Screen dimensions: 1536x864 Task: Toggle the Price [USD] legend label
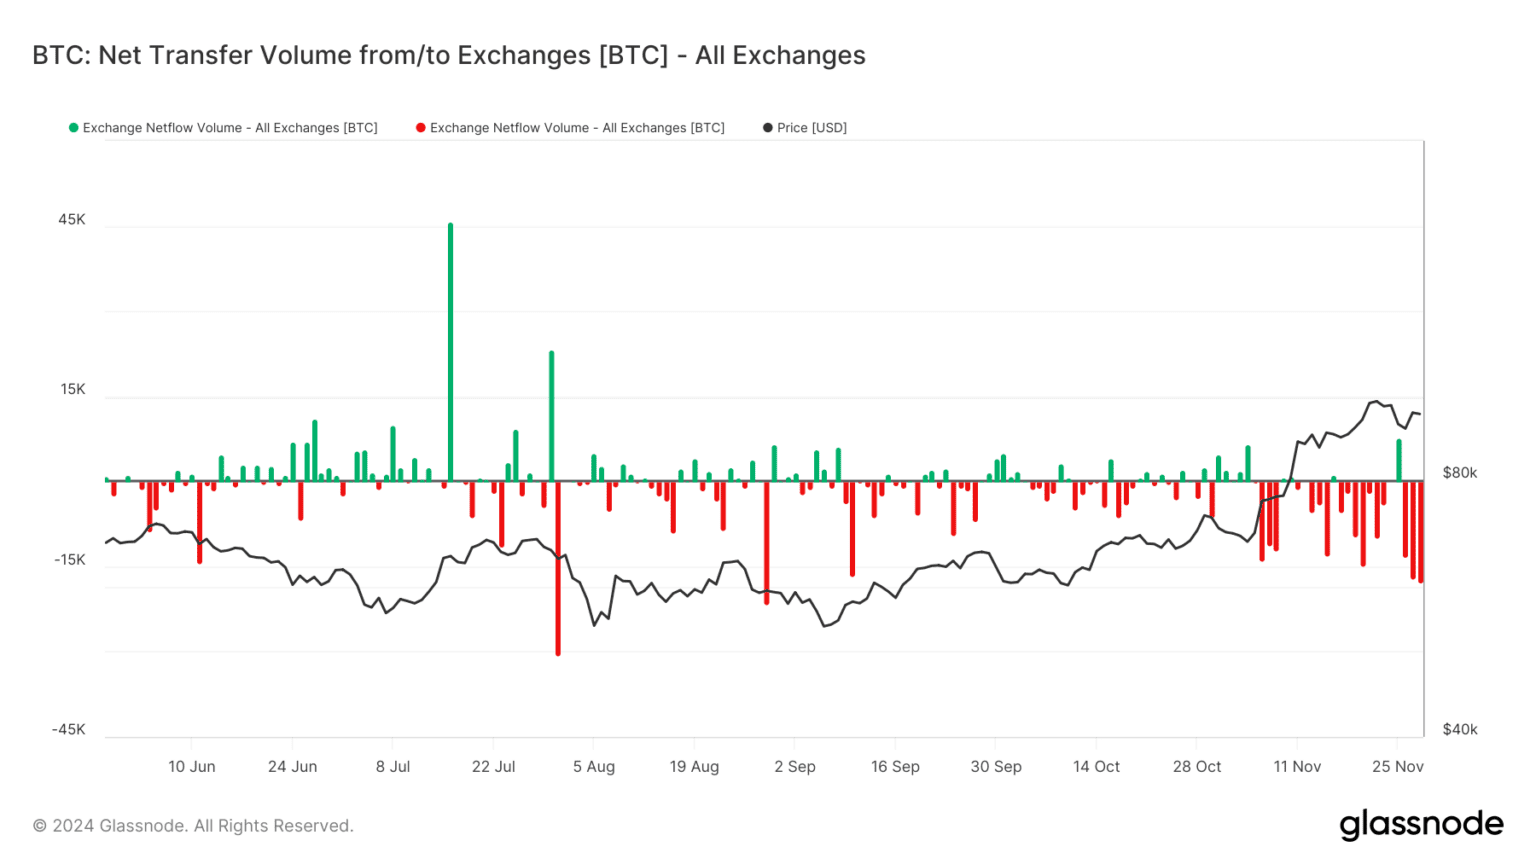click(811, 128)
